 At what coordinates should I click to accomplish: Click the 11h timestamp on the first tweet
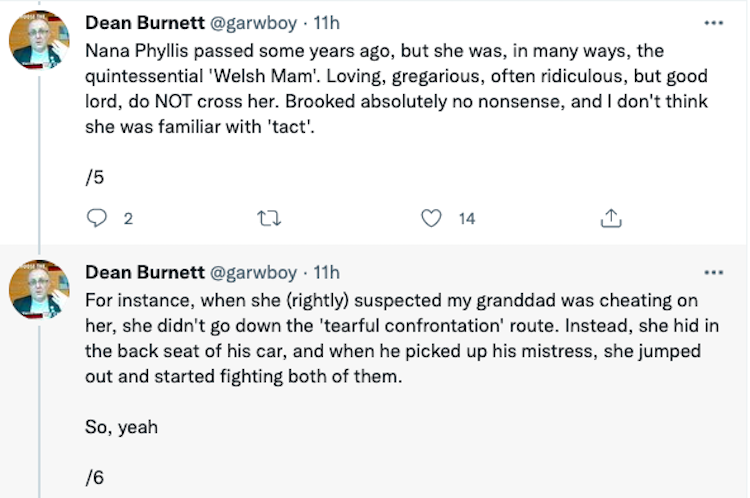(327, 23)
